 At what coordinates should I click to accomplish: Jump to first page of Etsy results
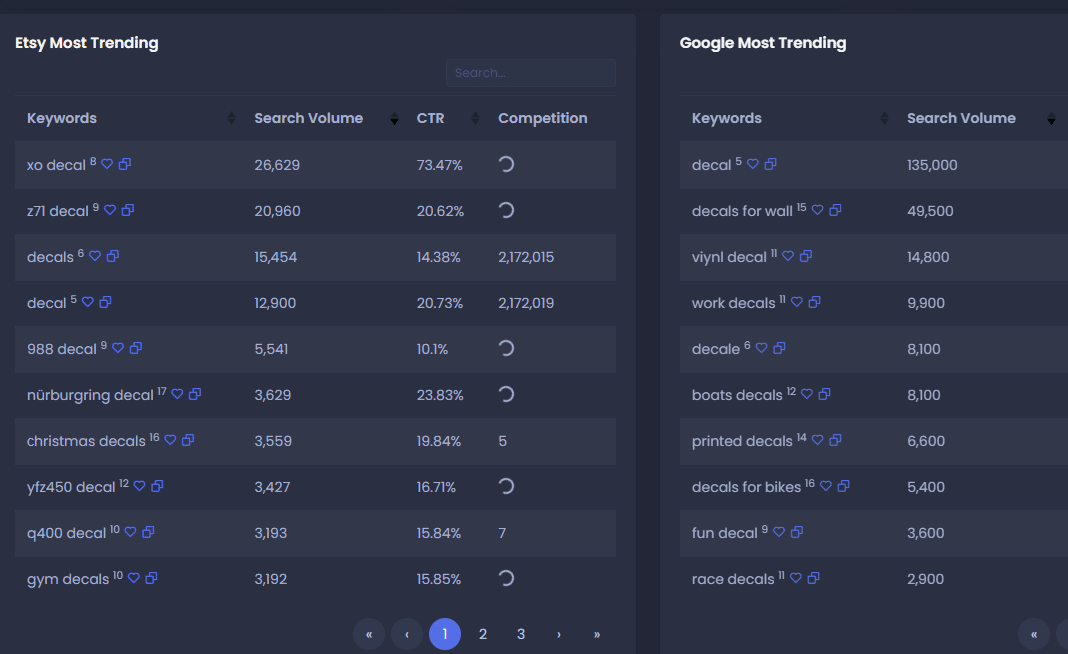click(x=368, y=634)
